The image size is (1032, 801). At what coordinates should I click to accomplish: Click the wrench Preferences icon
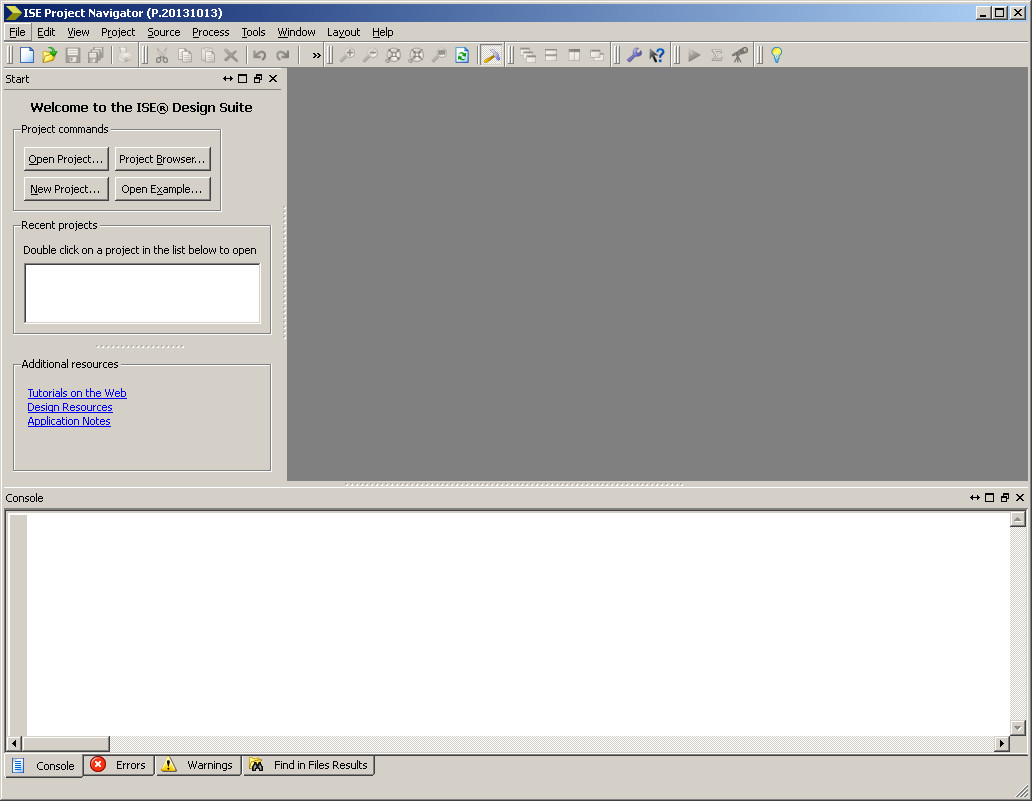pos(634,55)
